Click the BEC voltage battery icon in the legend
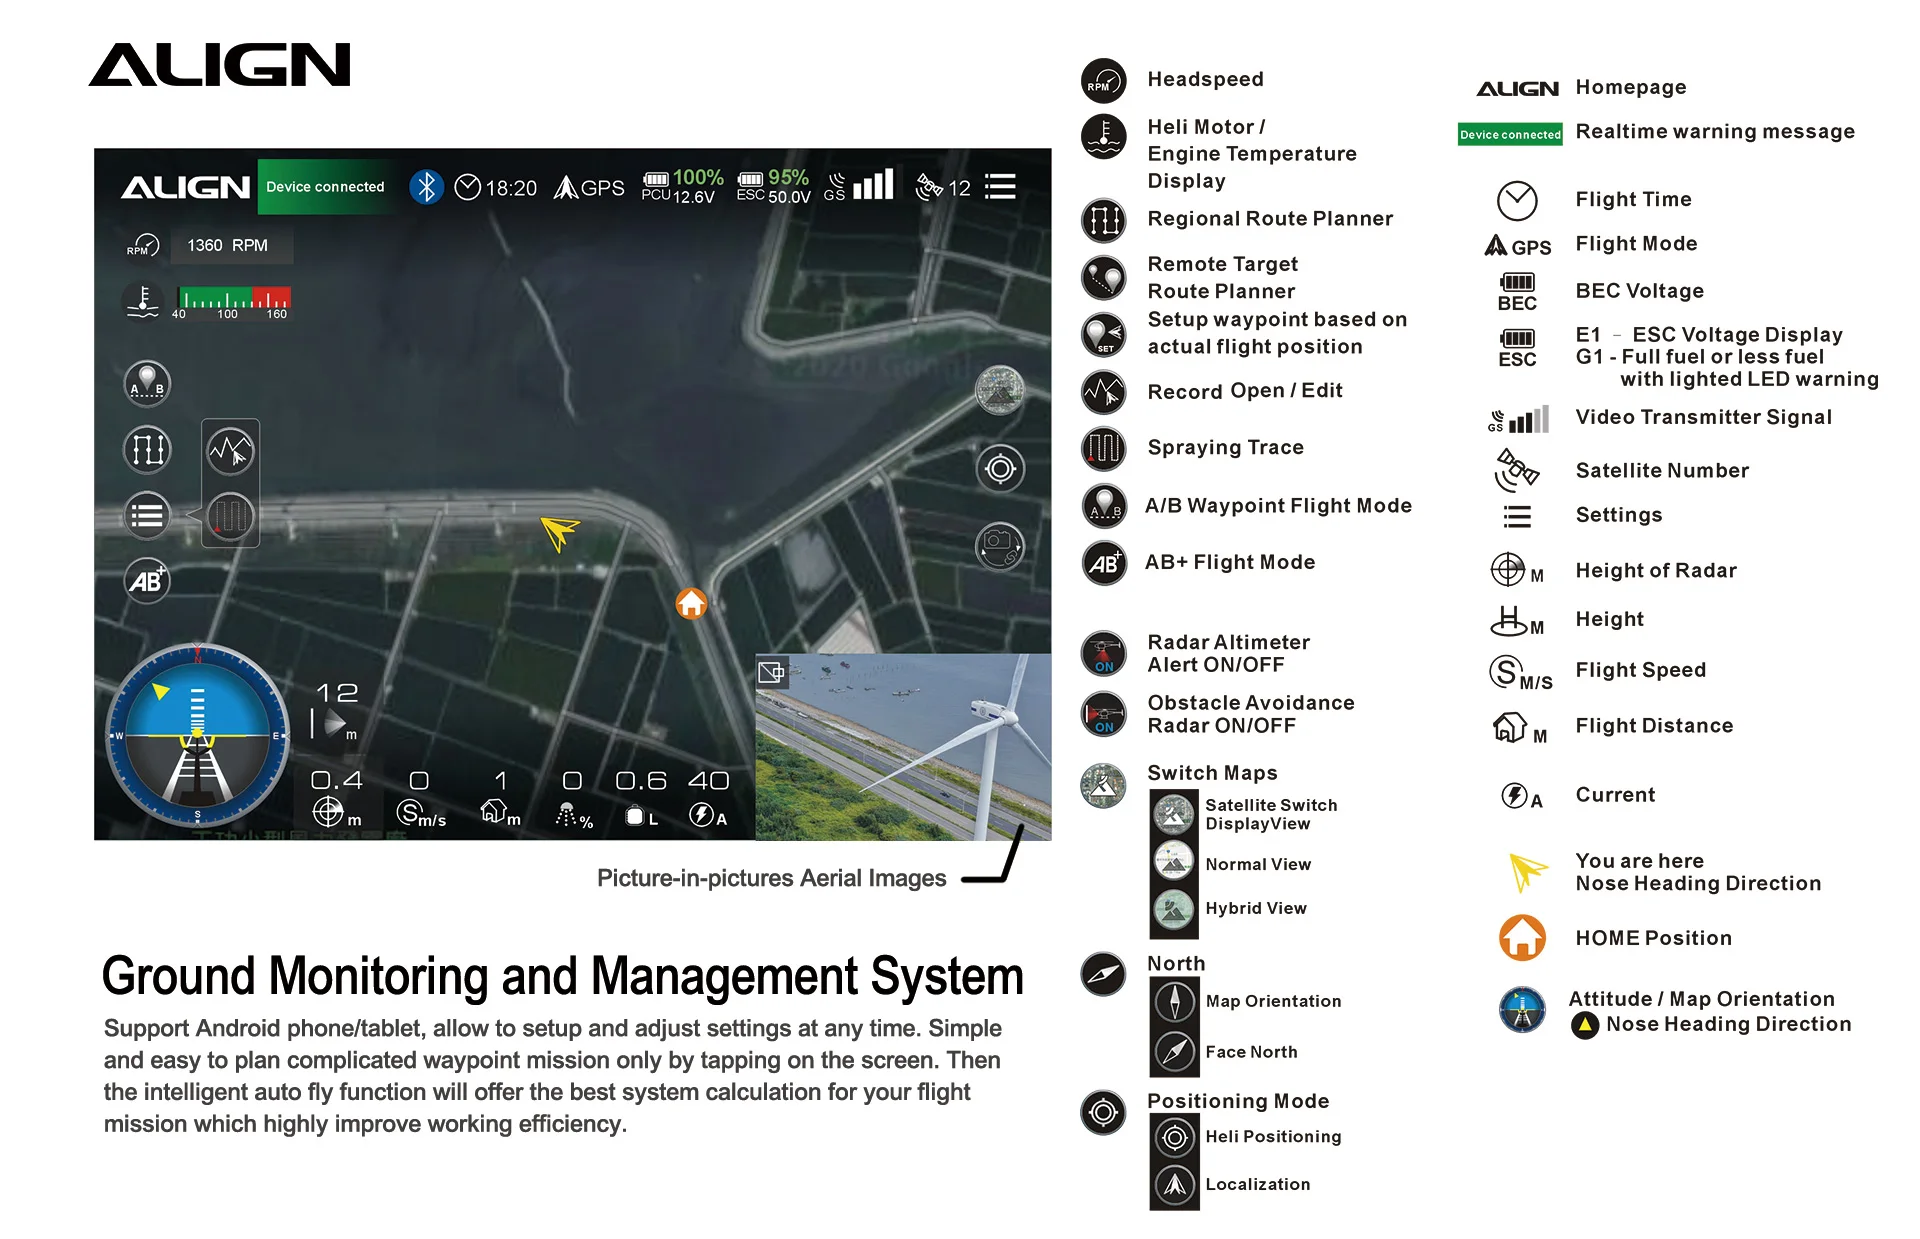Viewport: 1920px width, 1239px height. [x=1517, y=292]
